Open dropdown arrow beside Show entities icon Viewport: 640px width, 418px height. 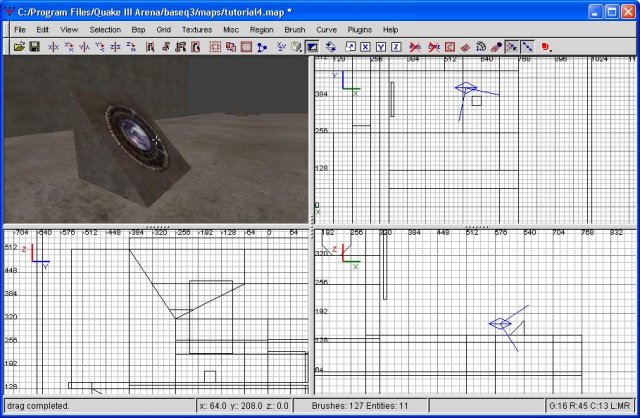tap(551, 49)
